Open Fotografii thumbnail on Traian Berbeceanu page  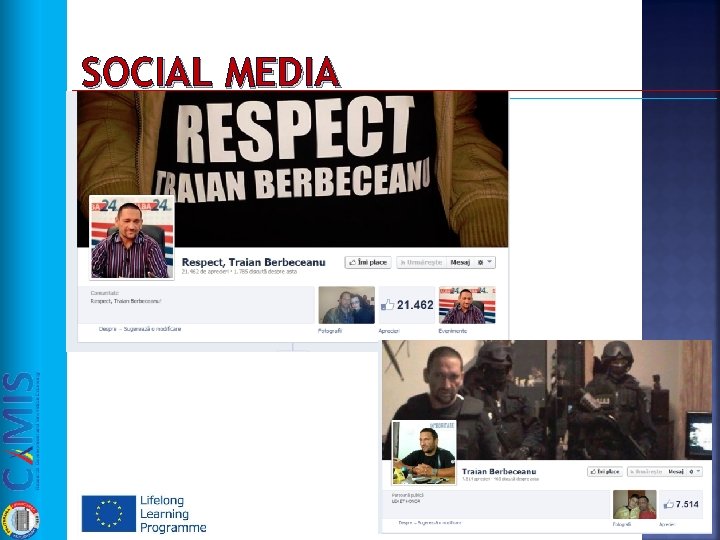(635, 504)
